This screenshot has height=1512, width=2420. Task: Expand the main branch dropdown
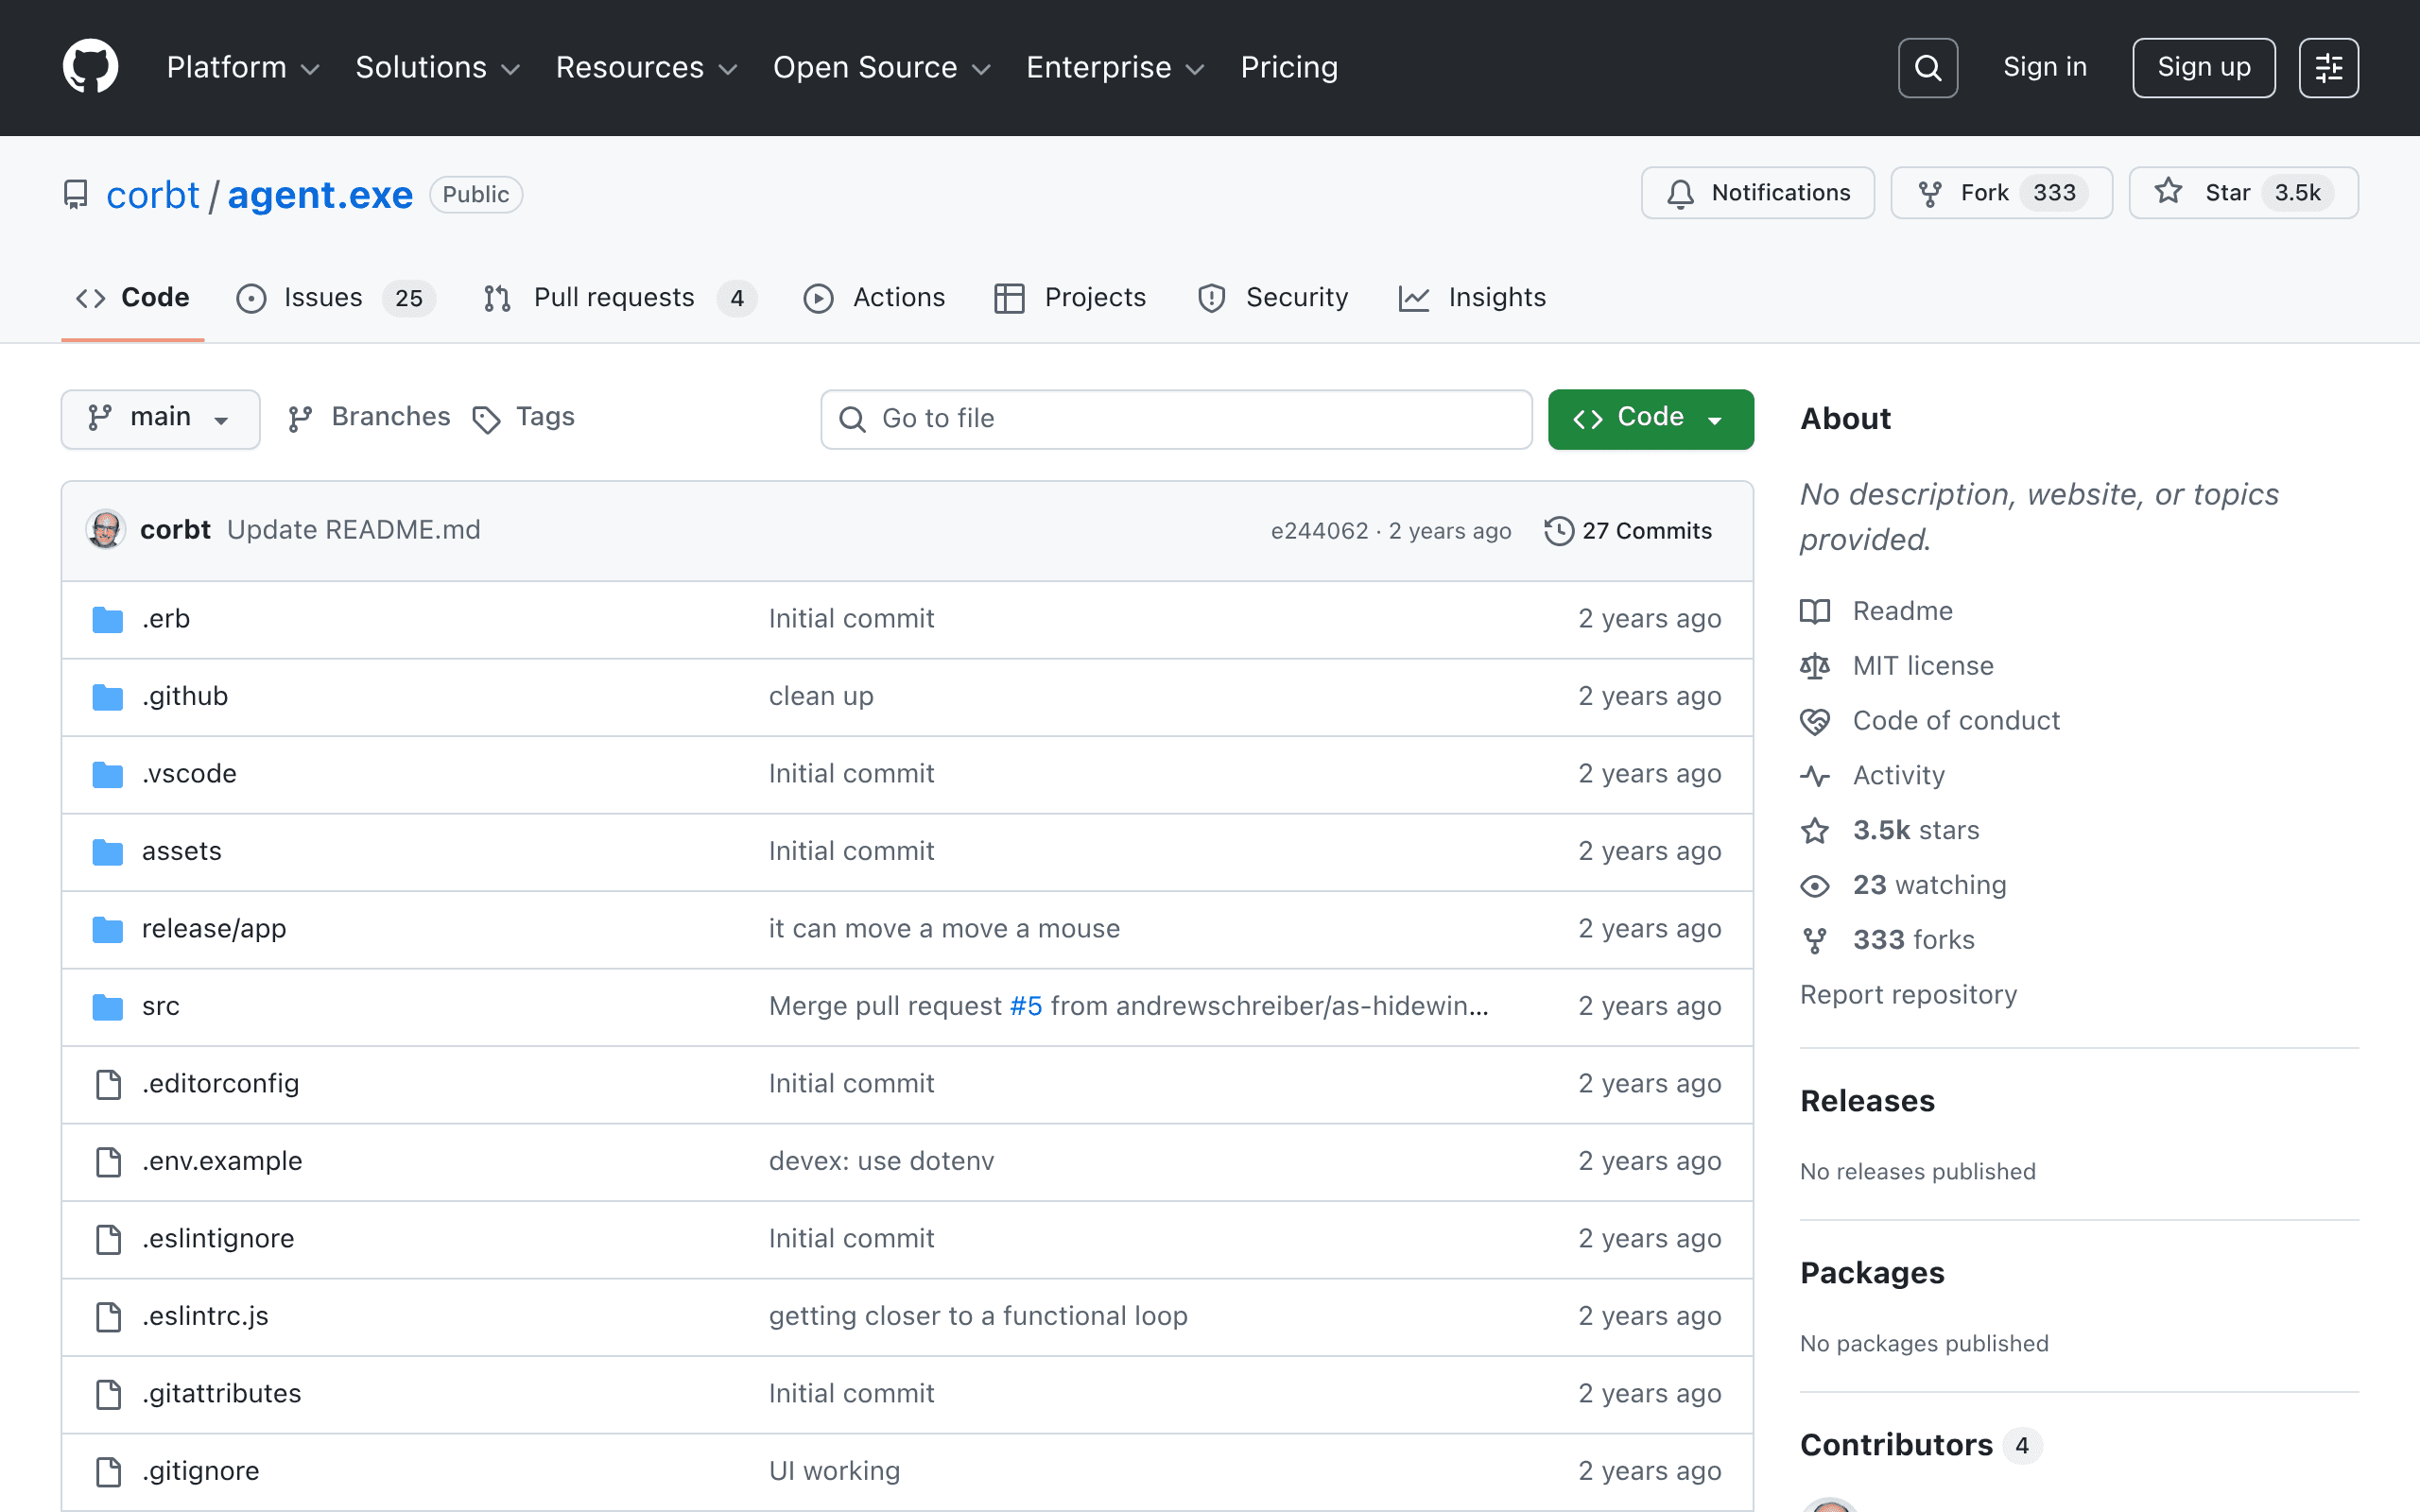[160, 418]
